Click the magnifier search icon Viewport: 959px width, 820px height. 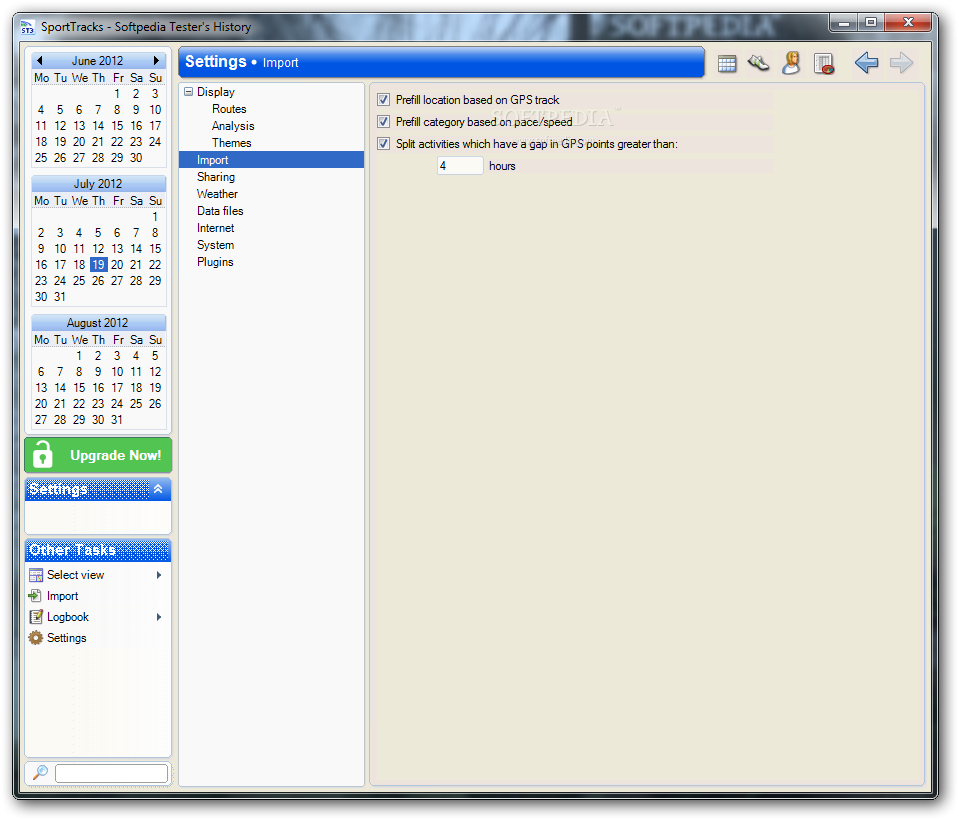[40, 772]
